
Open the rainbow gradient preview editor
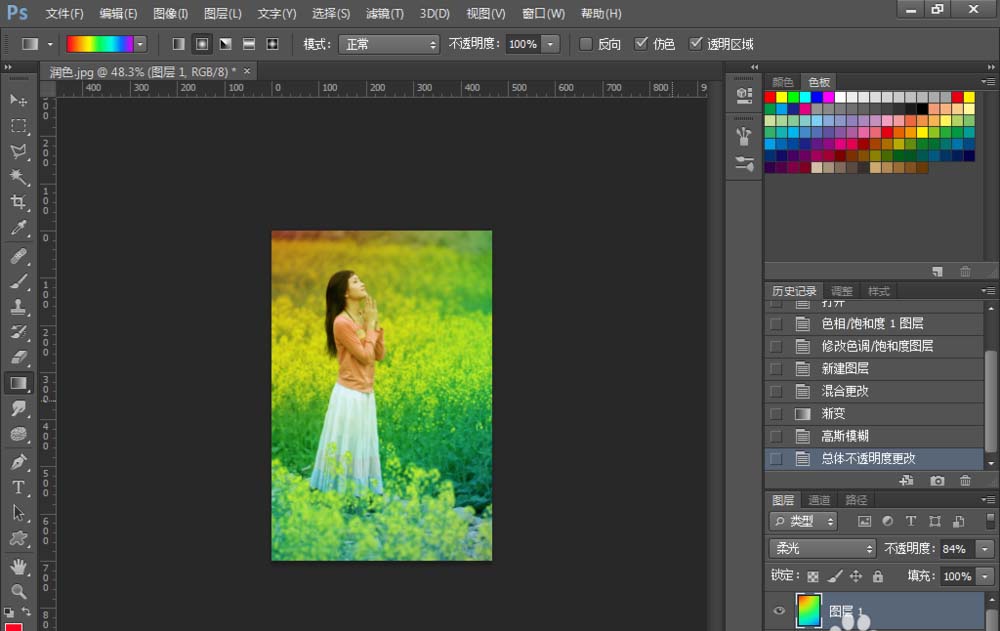pyautogui.click(x=99, y=44)
